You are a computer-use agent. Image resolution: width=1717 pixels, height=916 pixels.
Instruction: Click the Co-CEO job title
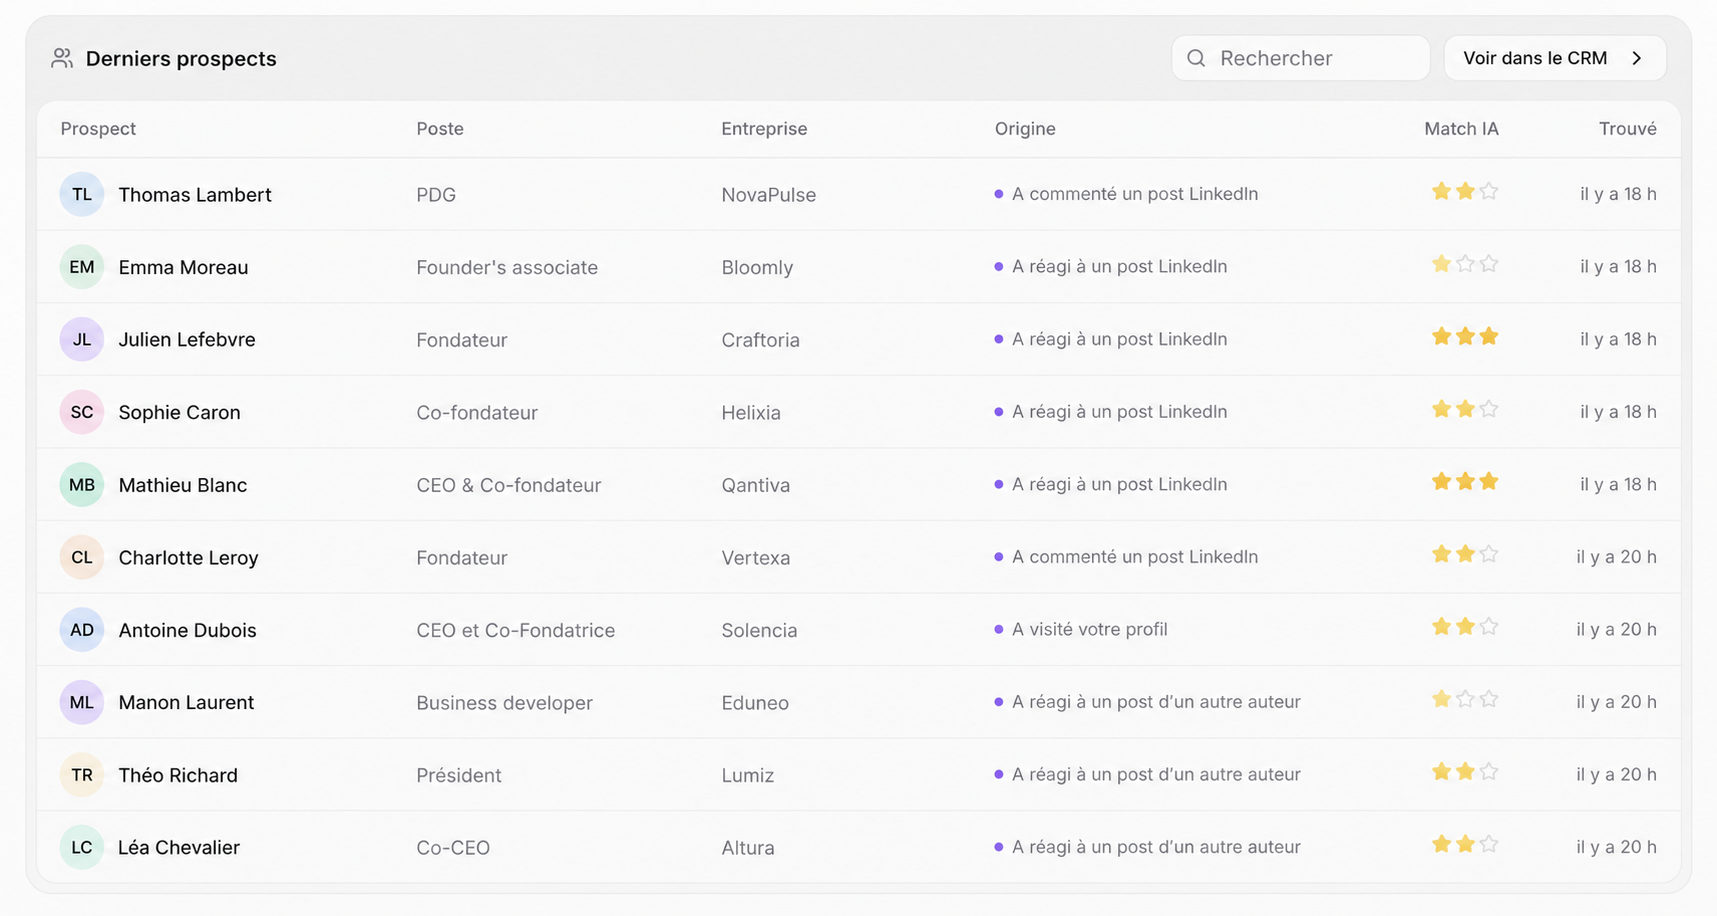tap(453, 848)
